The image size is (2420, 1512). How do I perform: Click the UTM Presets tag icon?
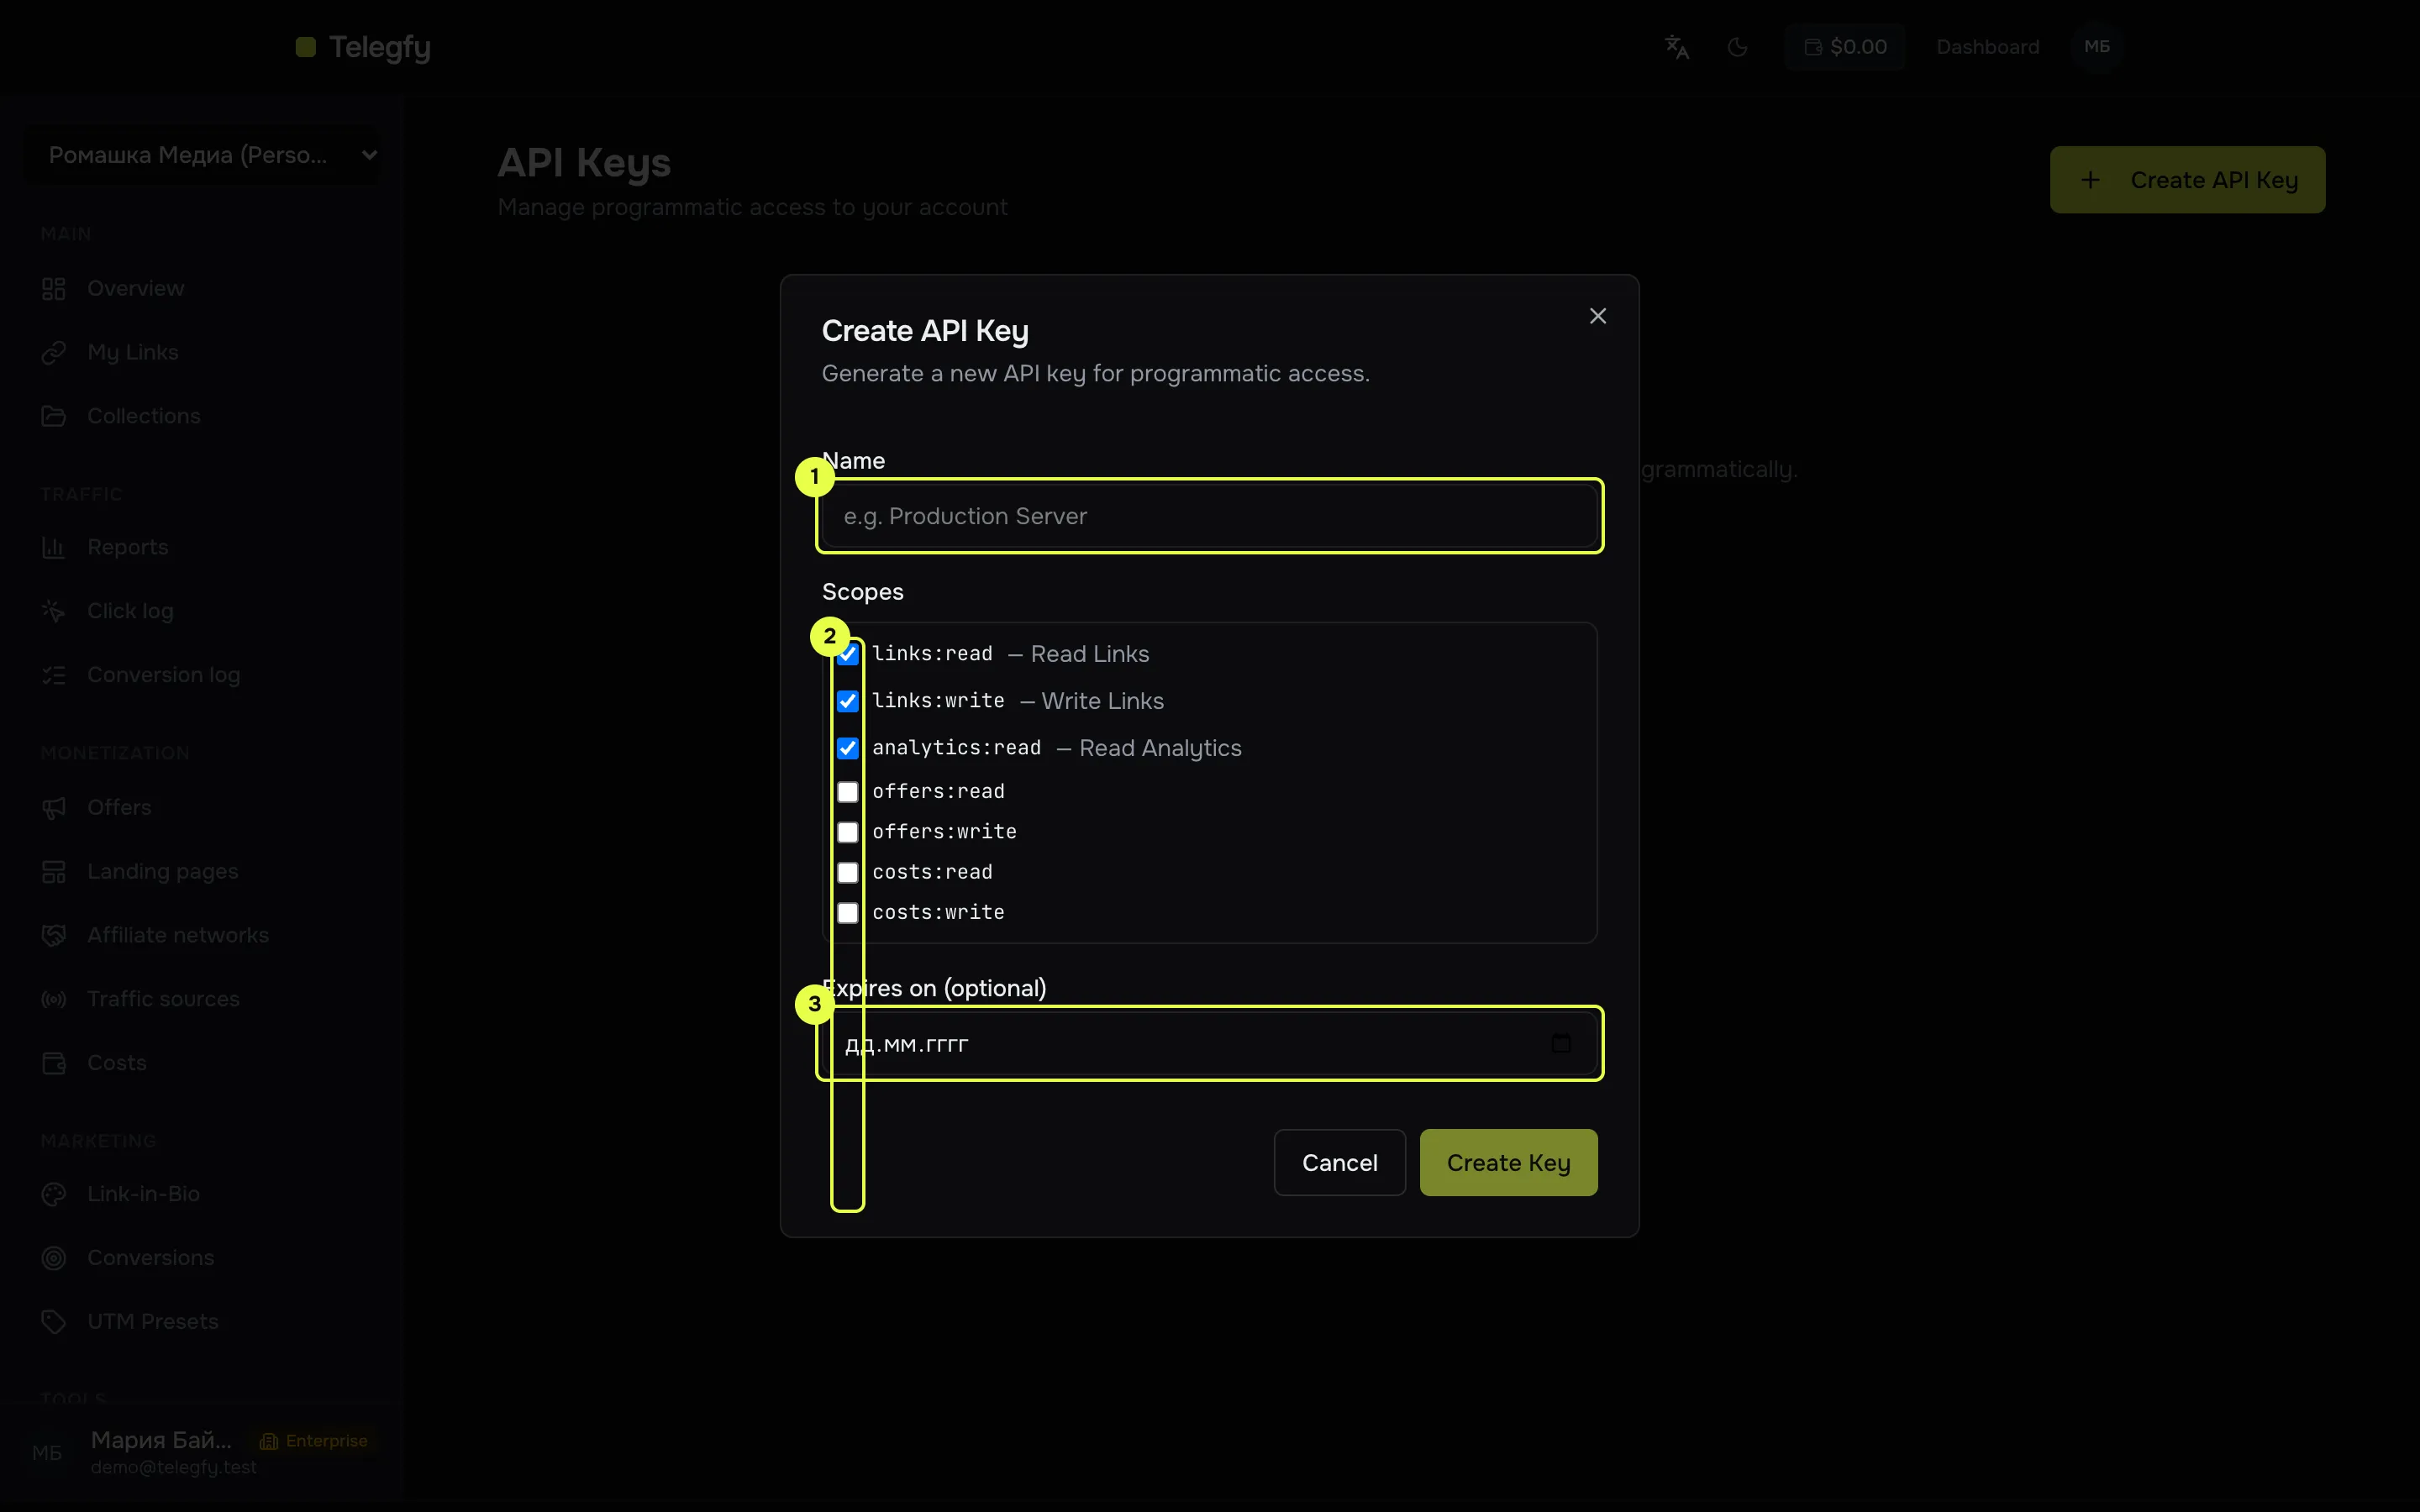(x=54, y=1322)
